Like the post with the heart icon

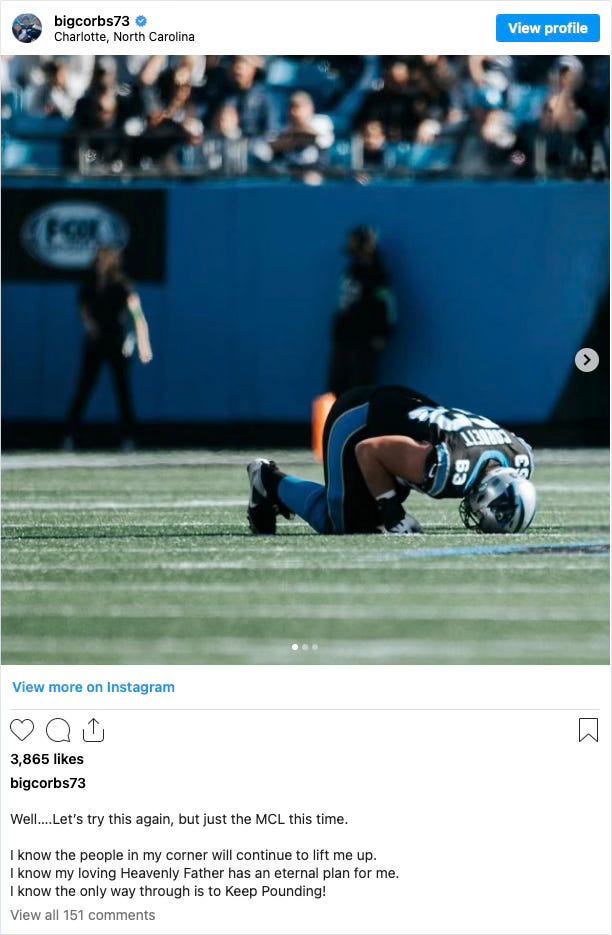click(x=22, y=730)
